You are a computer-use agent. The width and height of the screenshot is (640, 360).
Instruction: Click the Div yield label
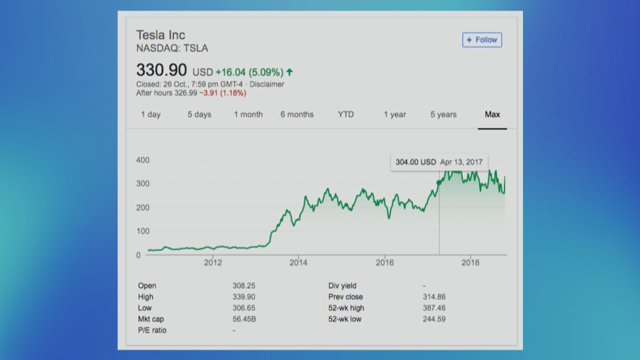click(342, 286)
